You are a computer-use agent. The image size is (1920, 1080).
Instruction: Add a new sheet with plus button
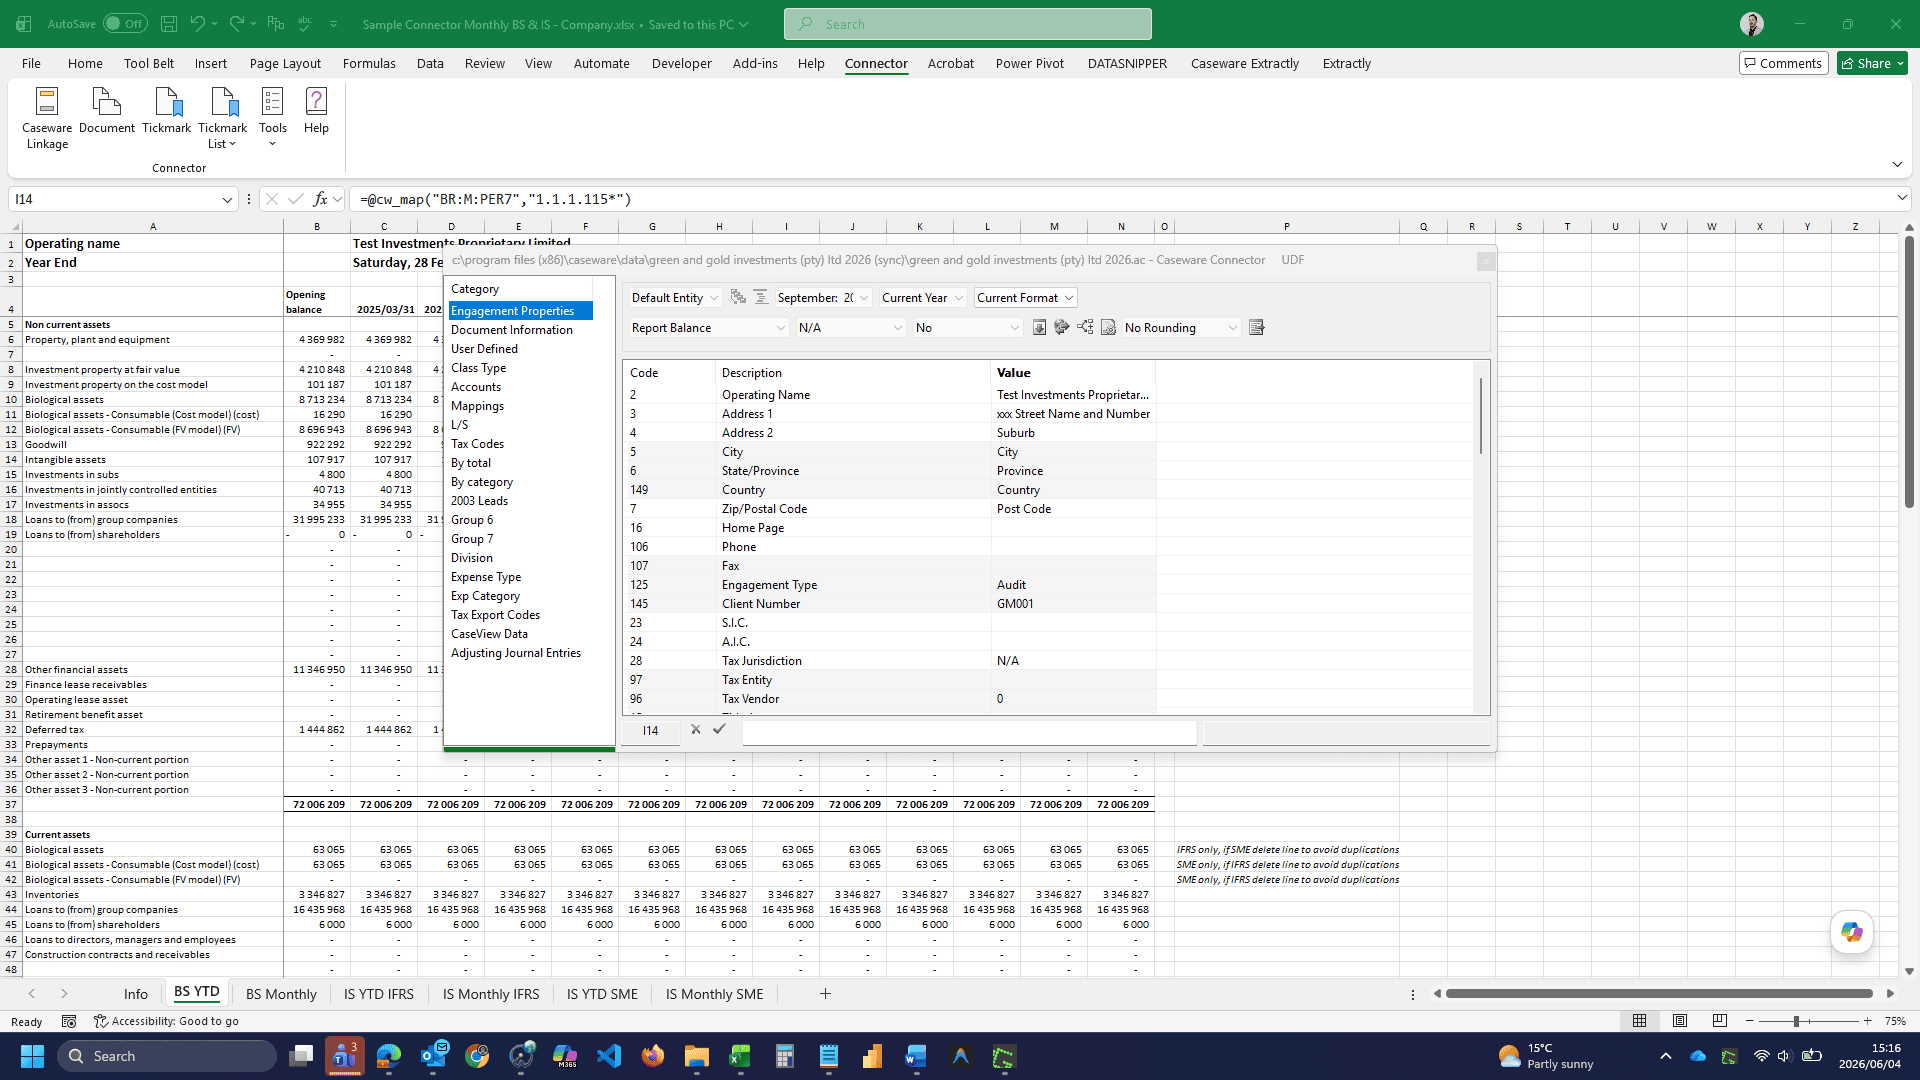point(825,994)
